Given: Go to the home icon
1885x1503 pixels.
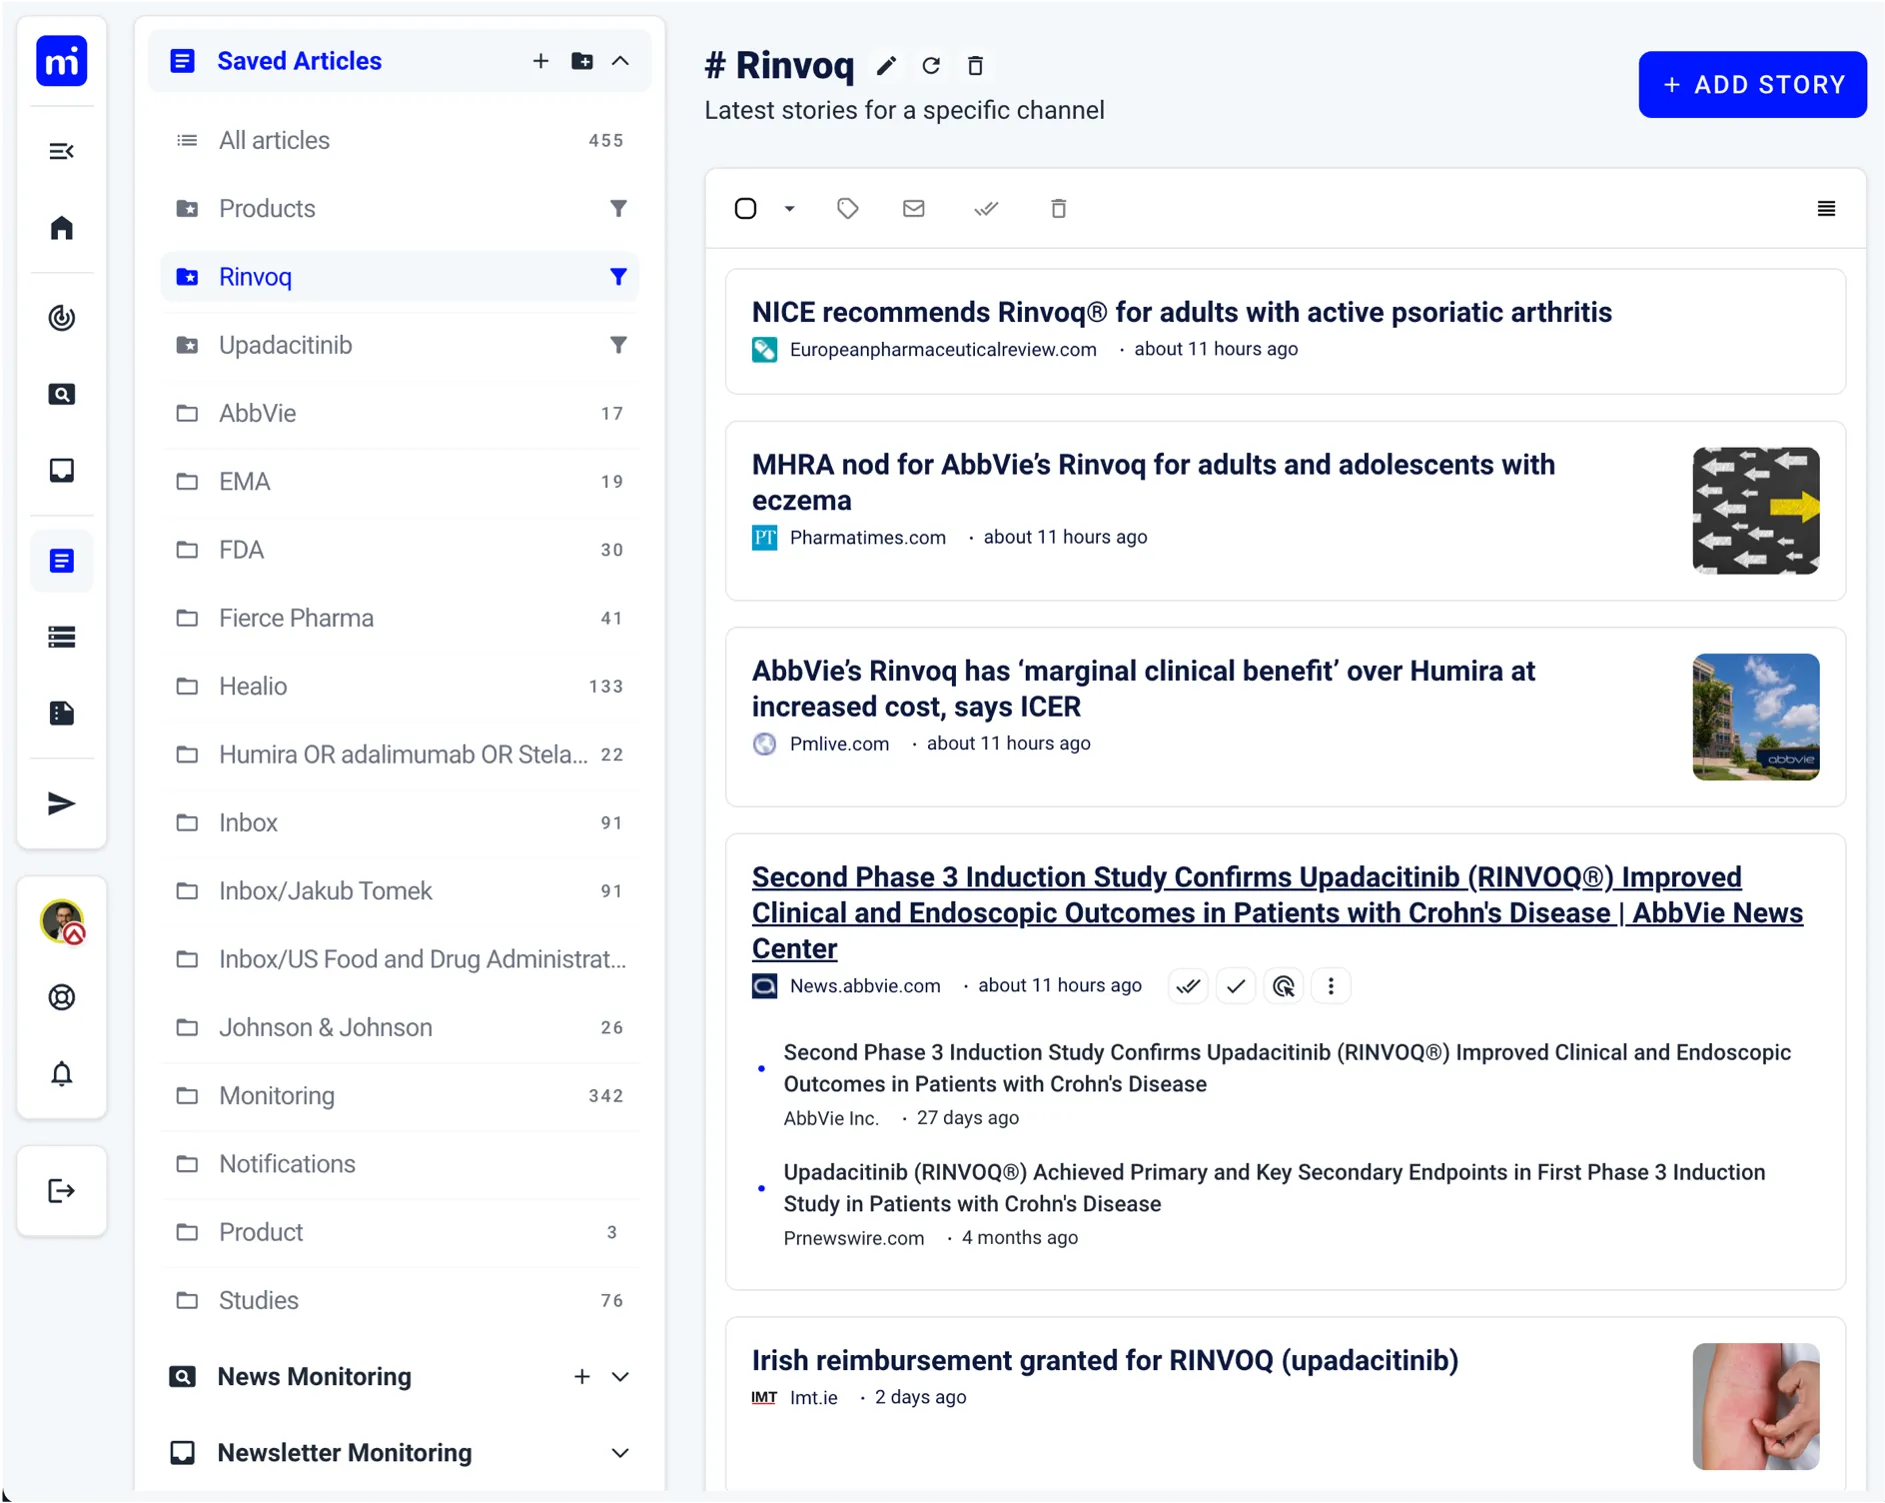Looking at the screenshot, I should [62, 228].
